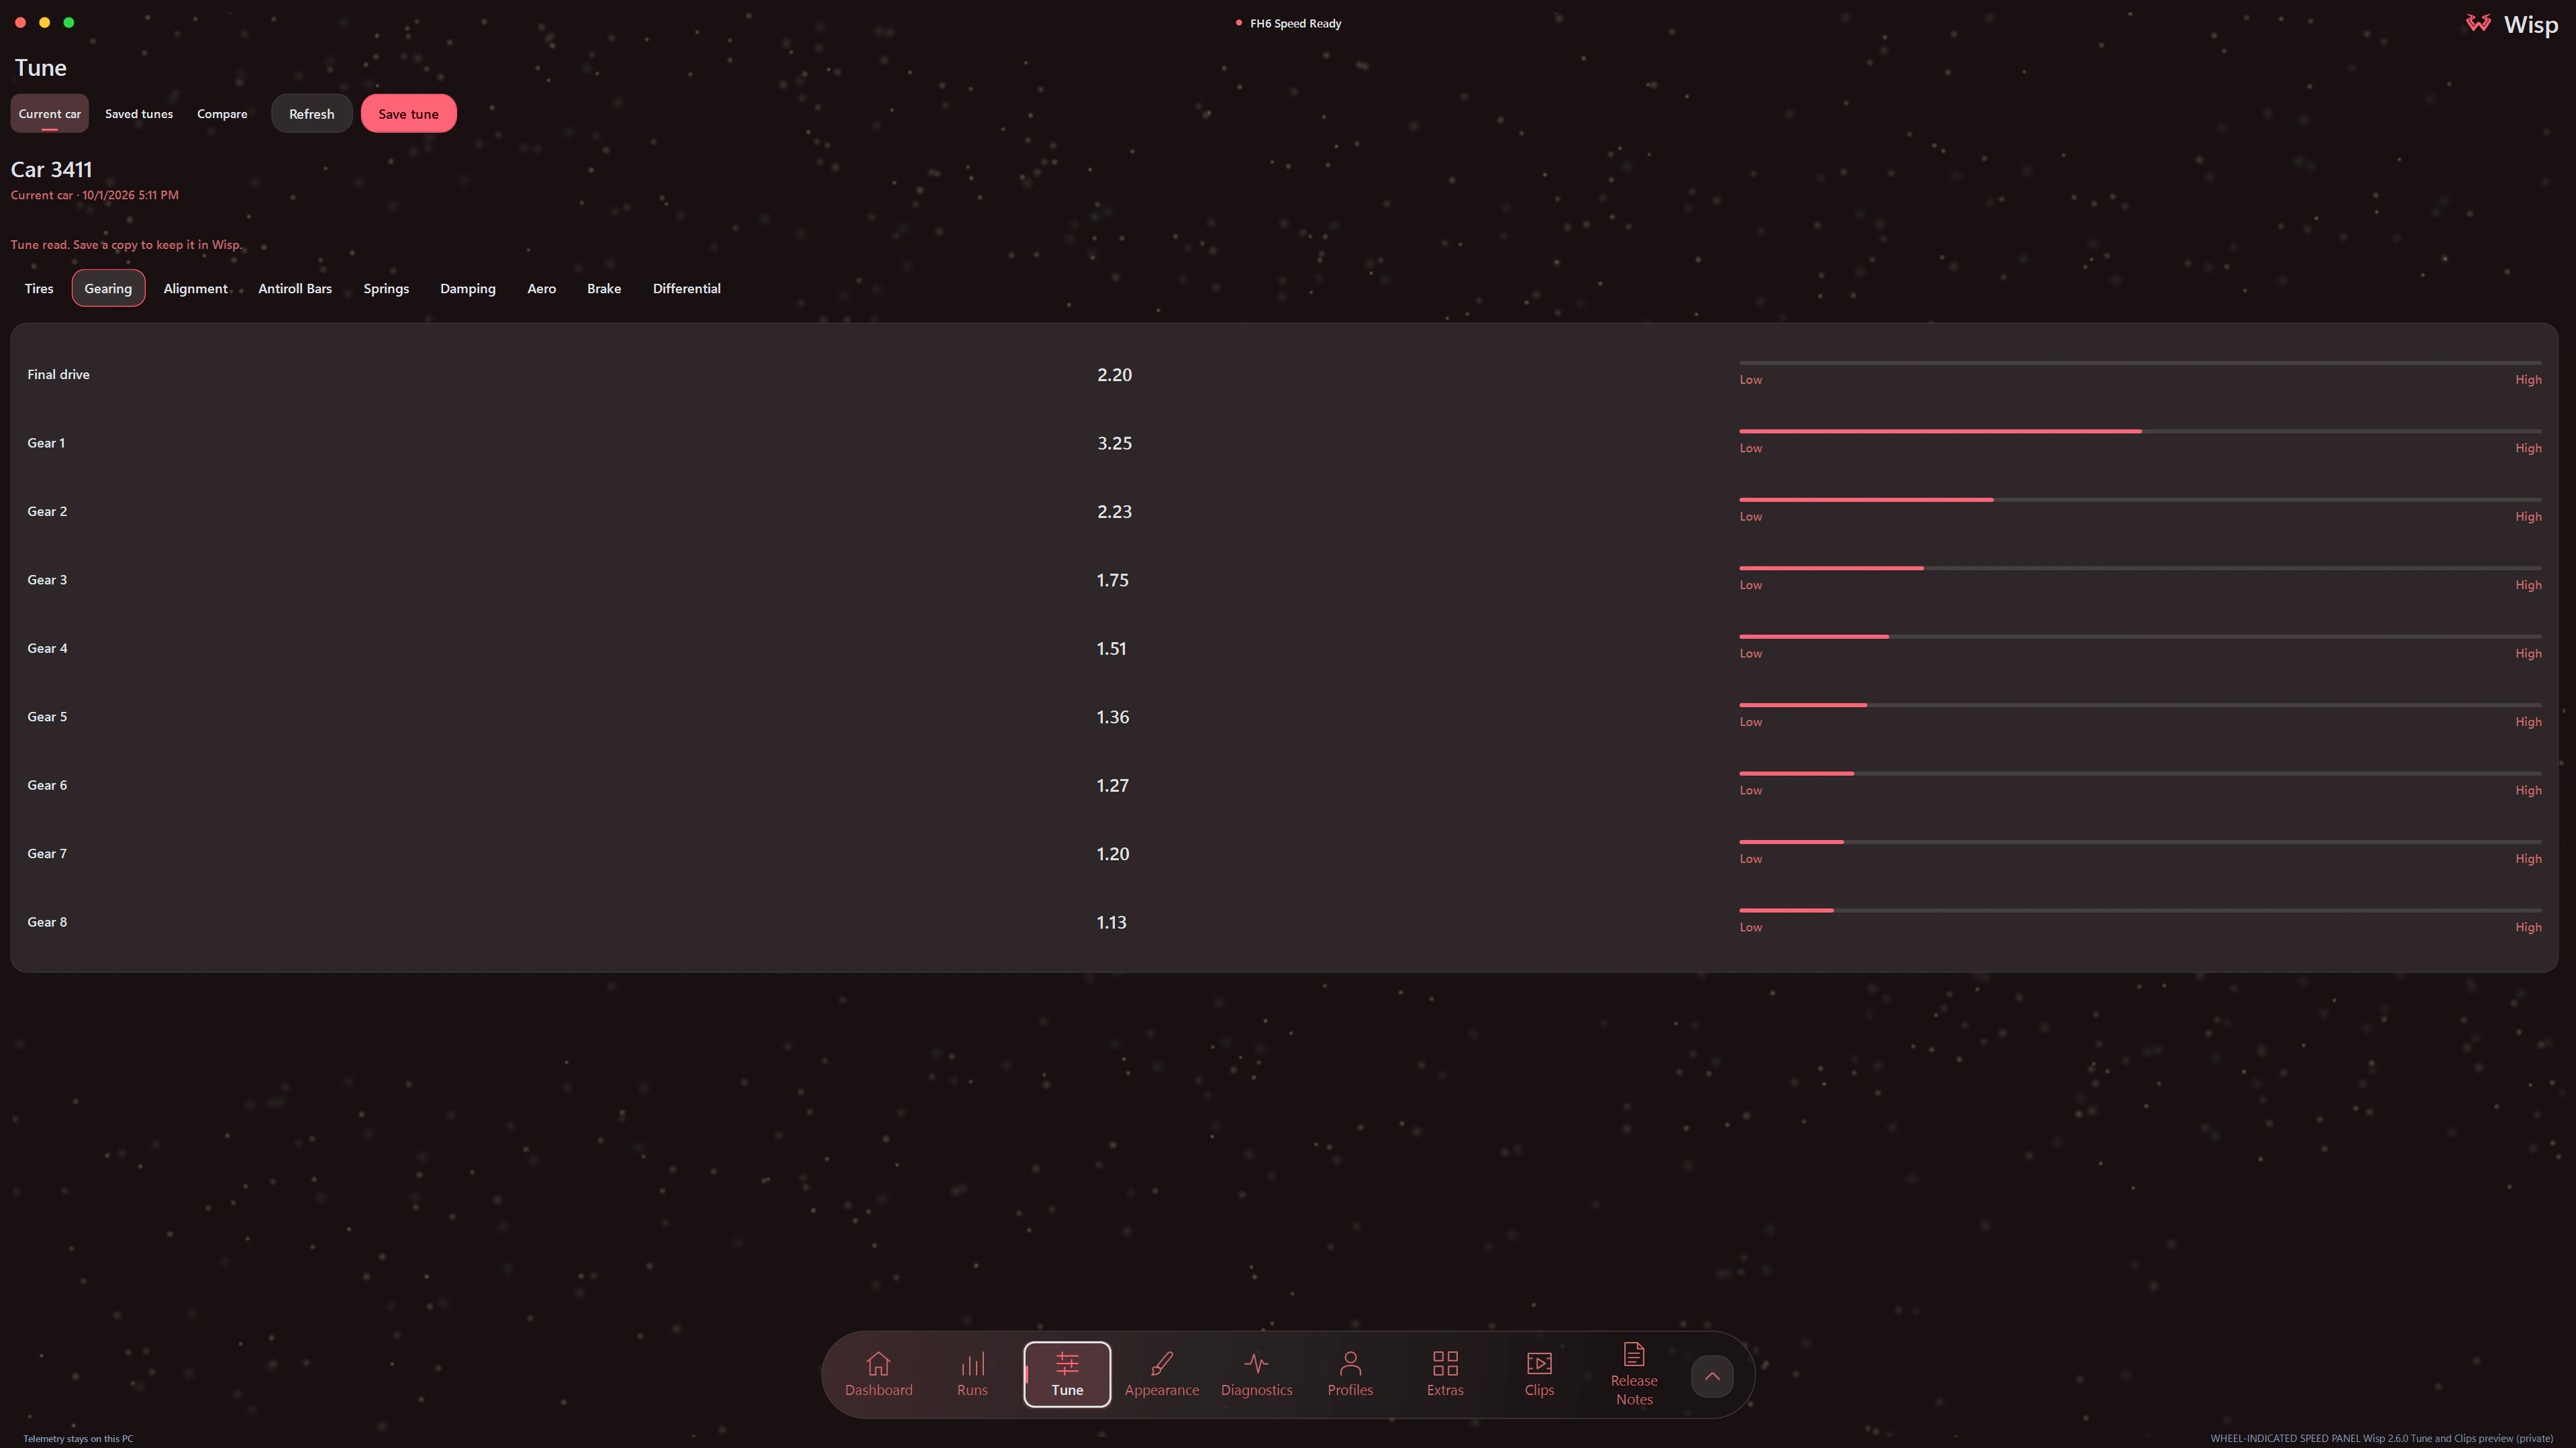Image resolution: width=2576 pixels, height=1448 pixels.
Task: Select the Tune sliders icon
Action: click(x=1067, y=1363)
